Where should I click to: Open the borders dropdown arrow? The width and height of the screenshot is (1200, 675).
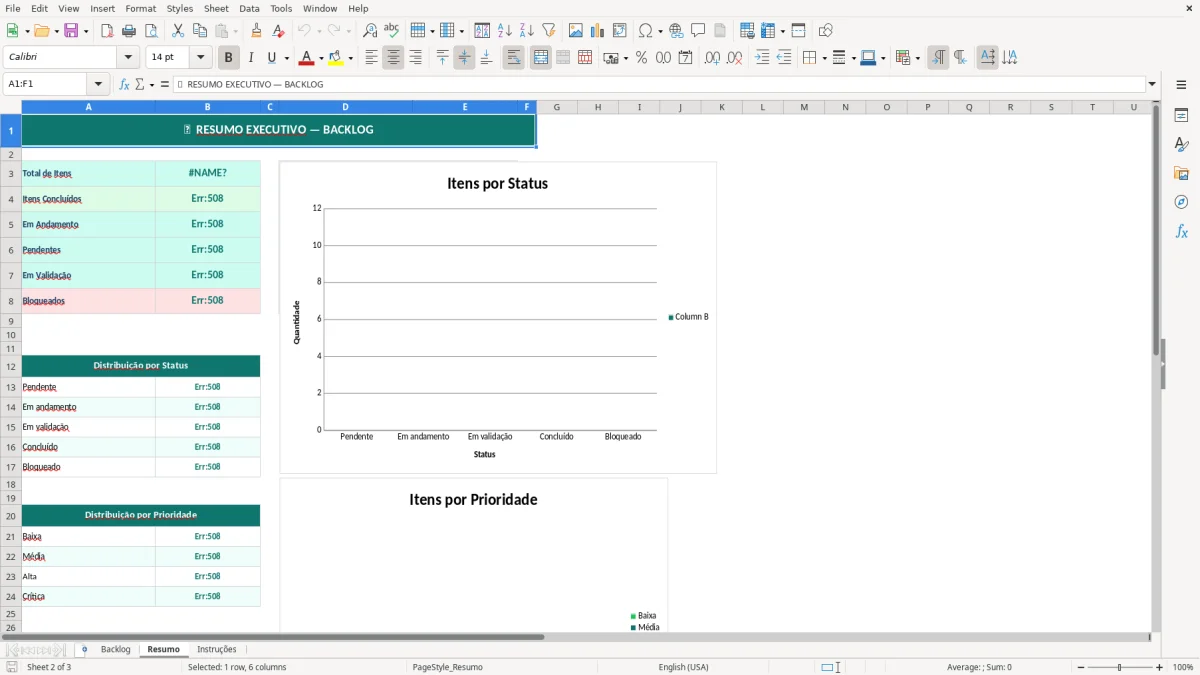823,58
